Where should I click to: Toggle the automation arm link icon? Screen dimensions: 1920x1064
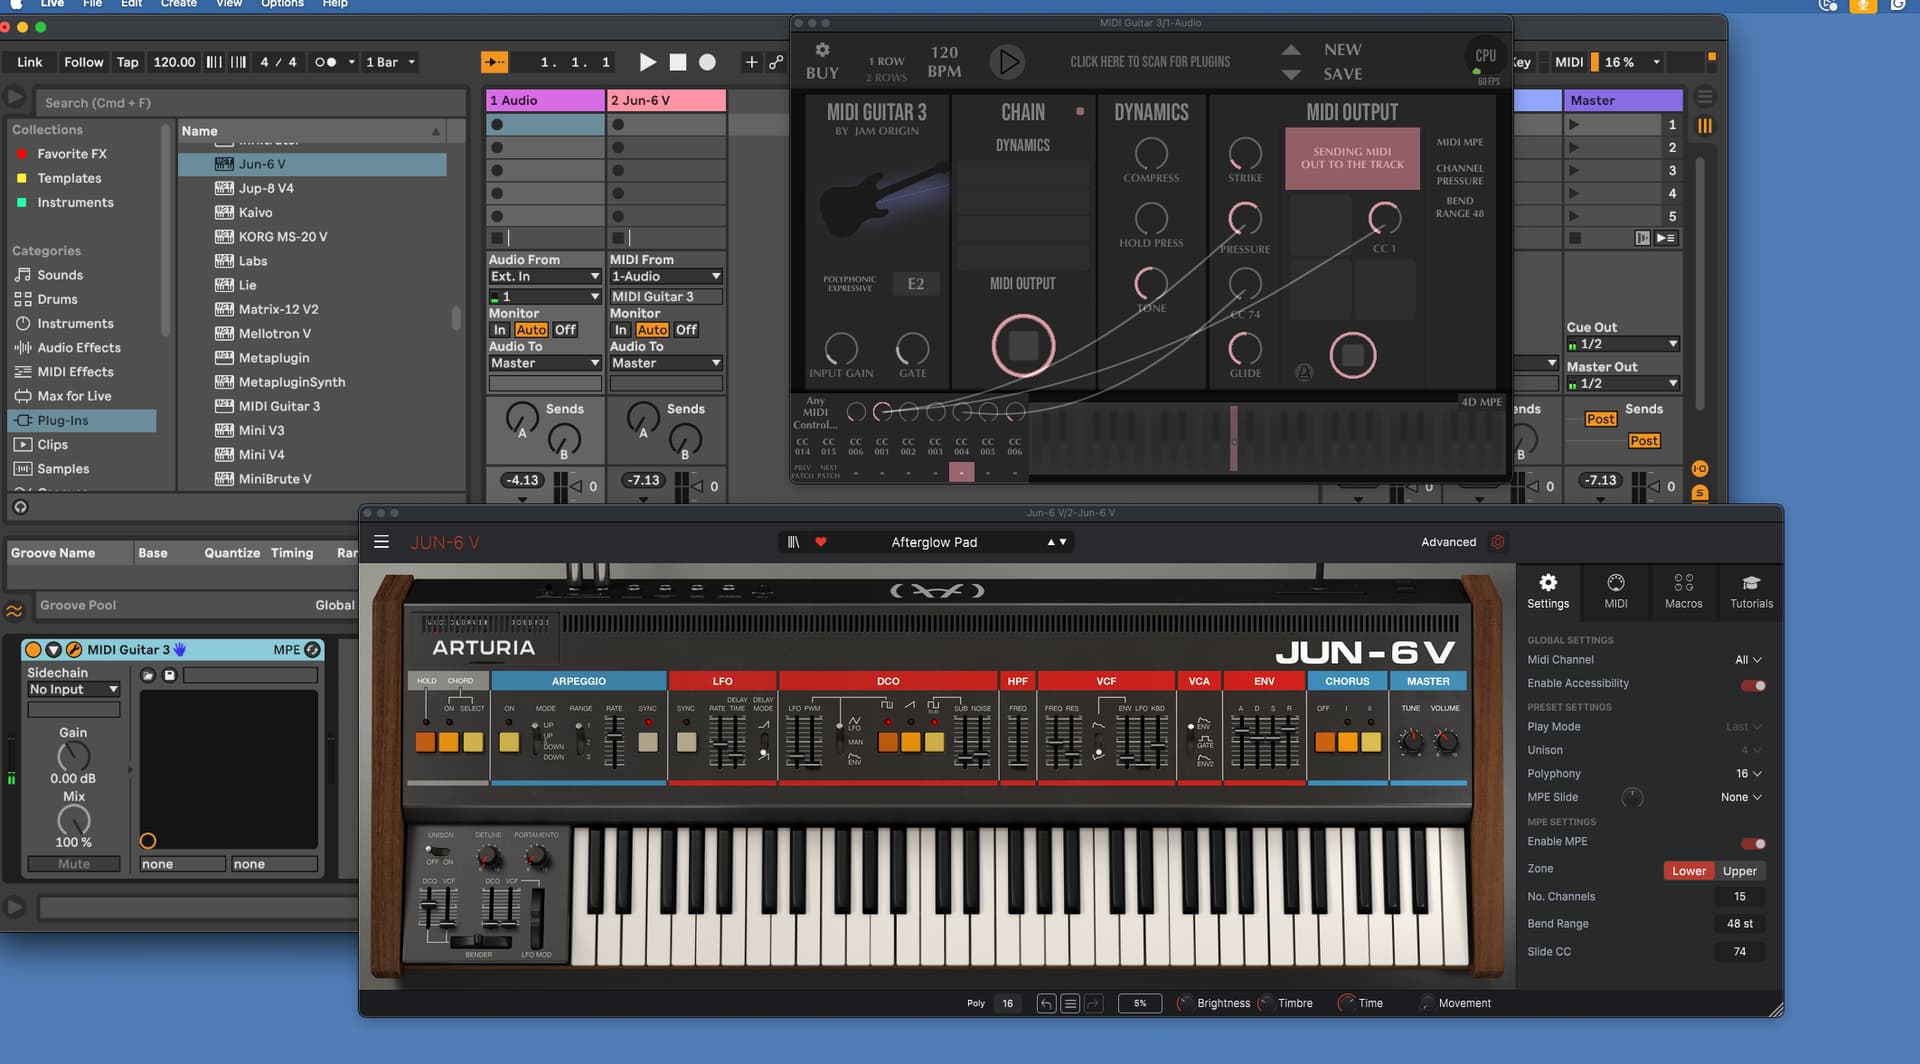(x=776, y=62)
